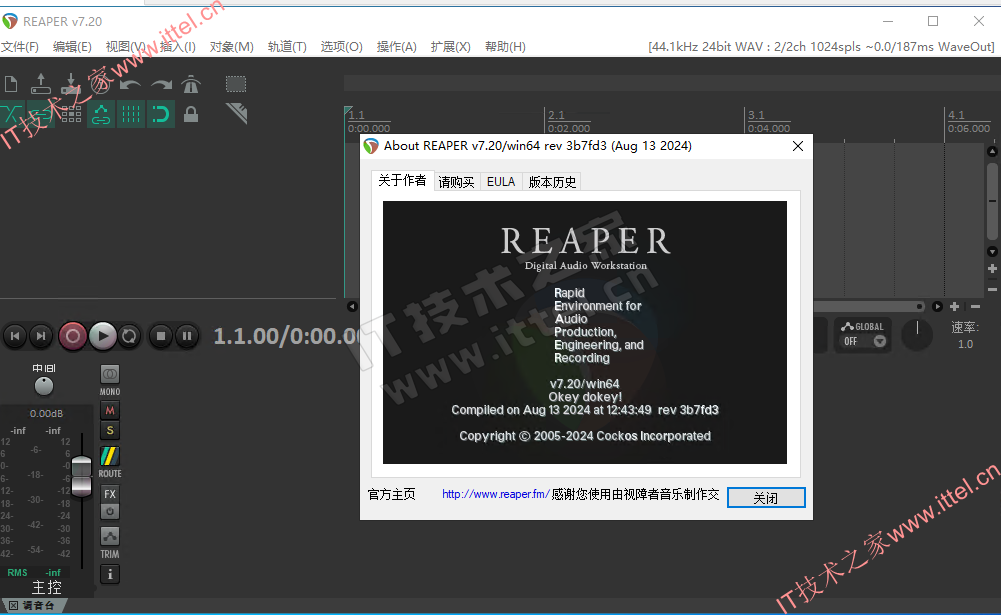
Task: Click the playrate value 1.0 field
Action: 965,344
